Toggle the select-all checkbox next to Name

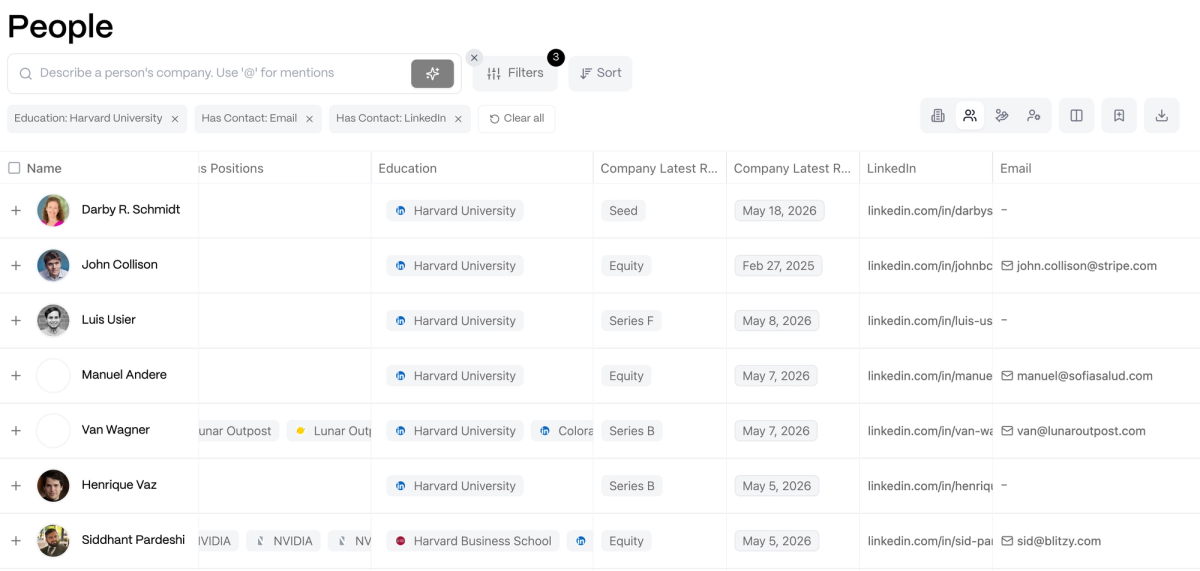pos(14,168)
